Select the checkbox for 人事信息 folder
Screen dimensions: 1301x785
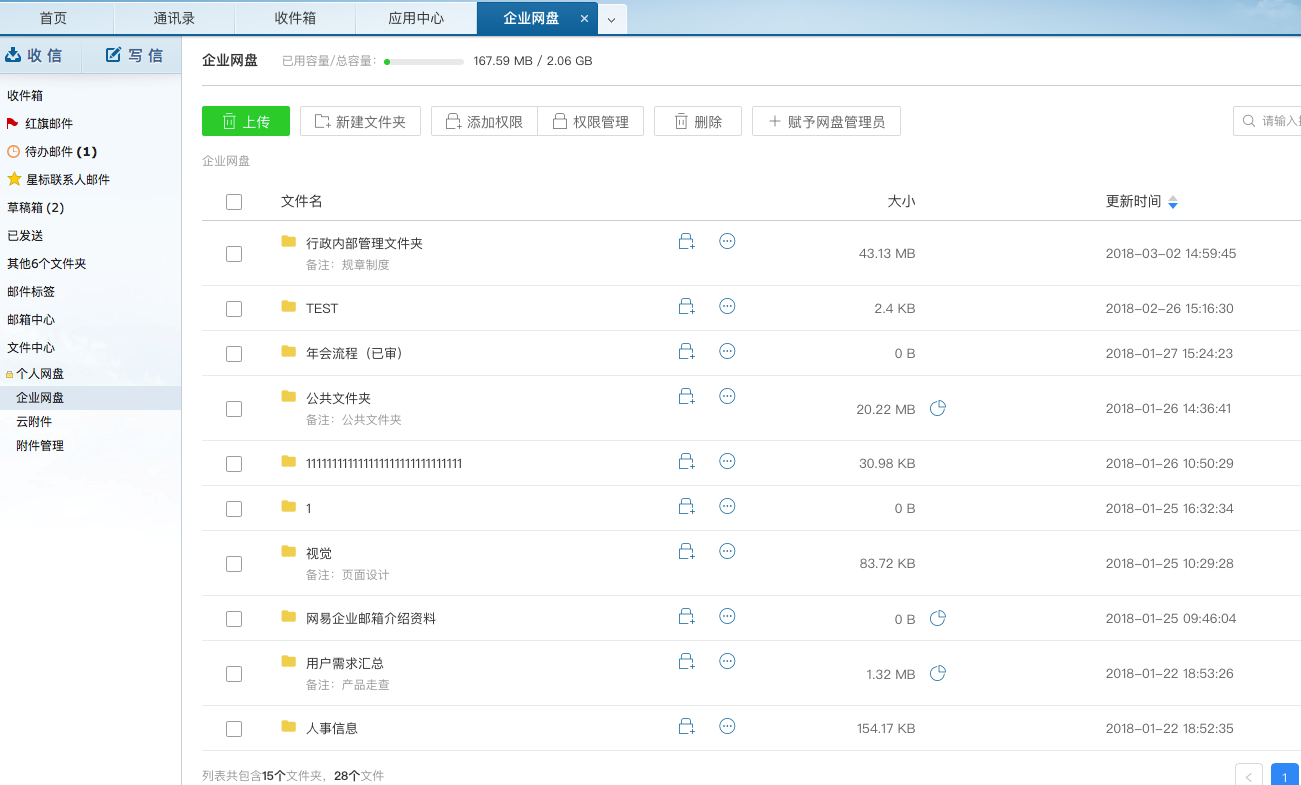(234, 729)
